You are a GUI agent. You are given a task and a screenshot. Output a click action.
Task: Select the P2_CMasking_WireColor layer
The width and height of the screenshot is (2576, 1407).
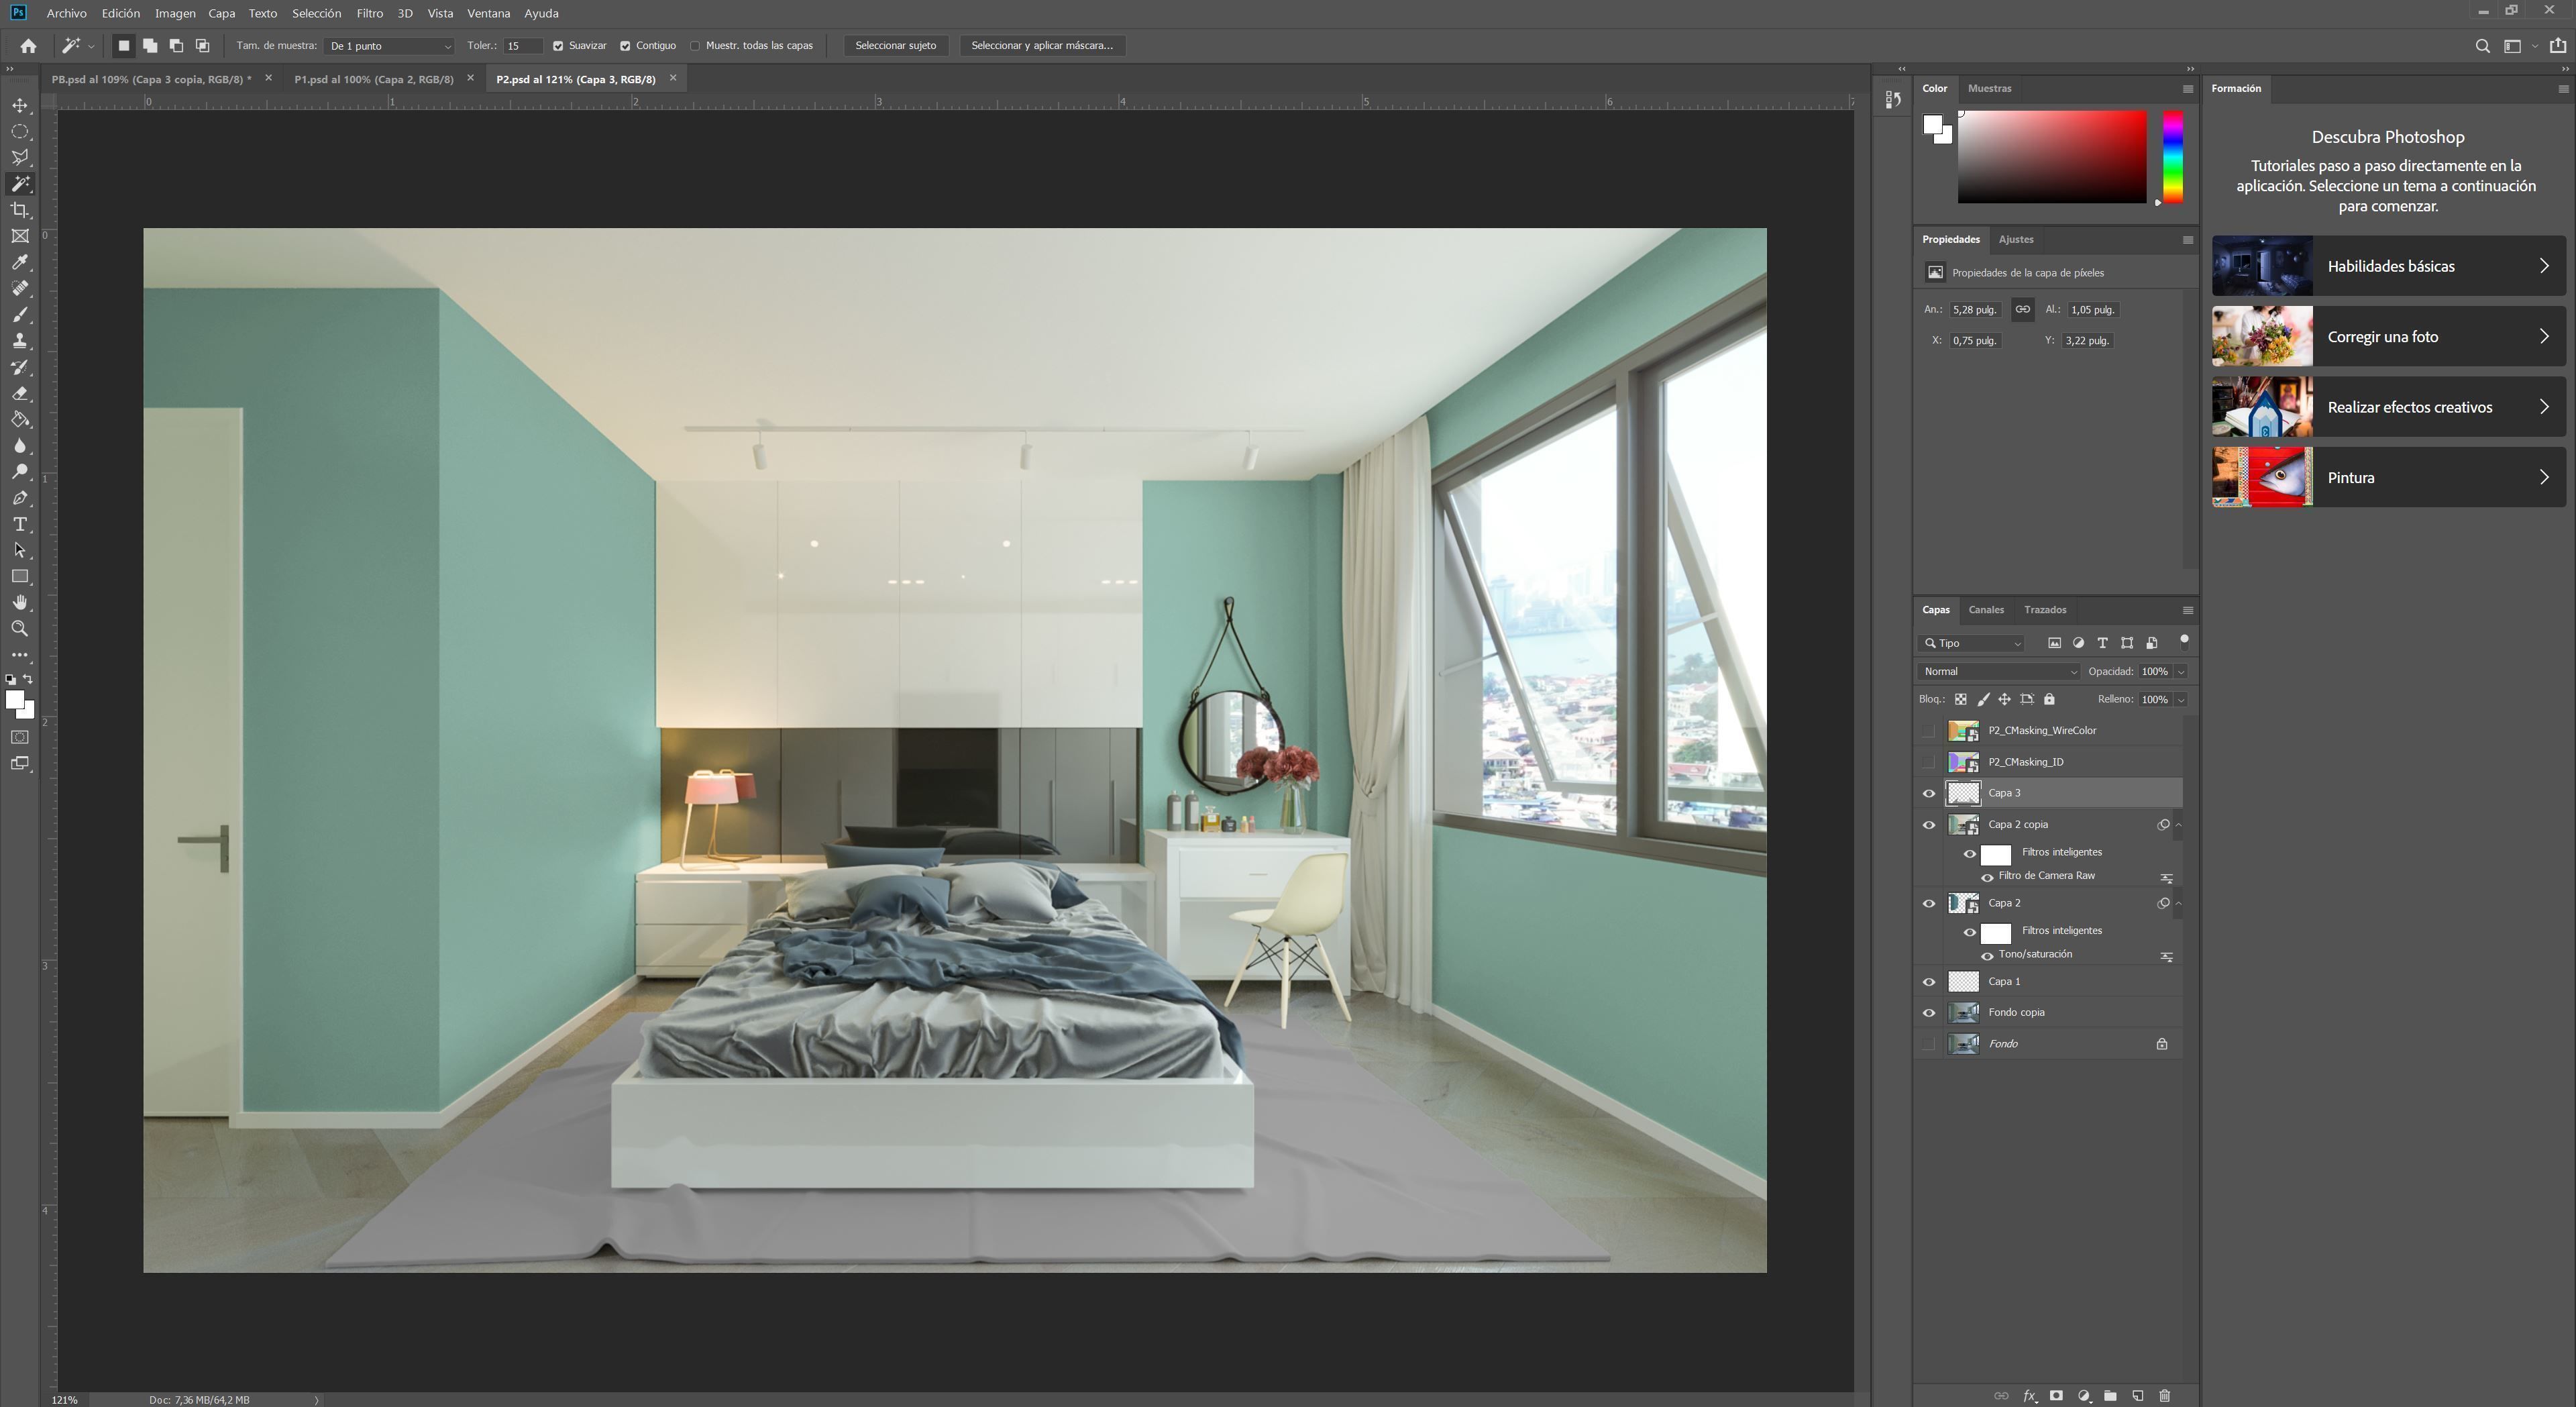[x=2041, y=731]
